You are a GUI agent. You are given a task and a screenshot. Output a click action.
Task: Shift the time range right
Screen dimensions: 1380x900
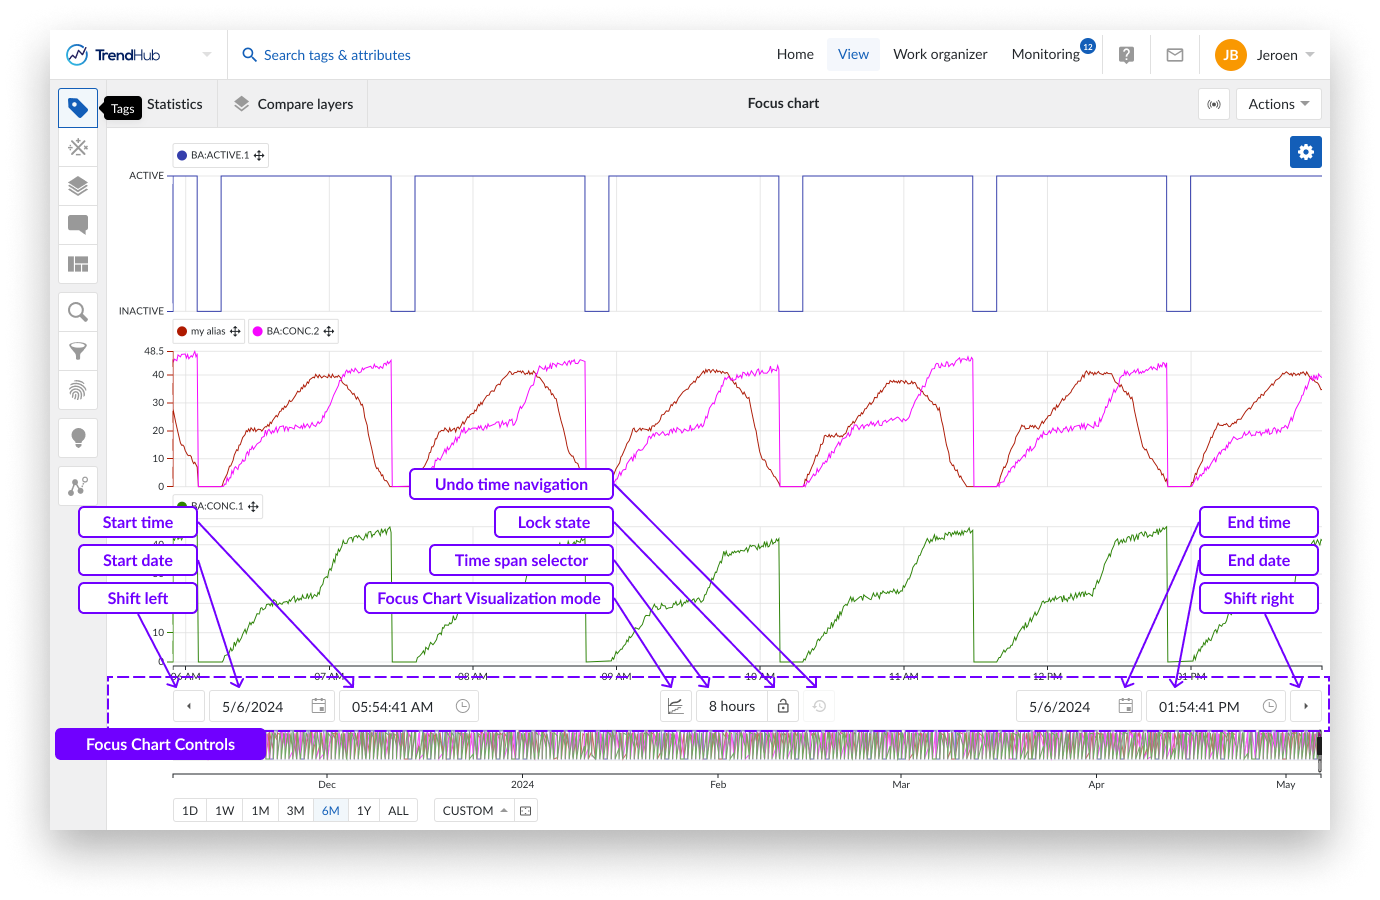pos(1305,706)
